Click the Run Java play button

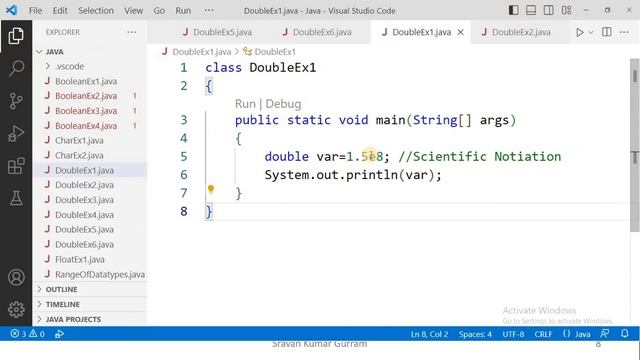(579, 32)
